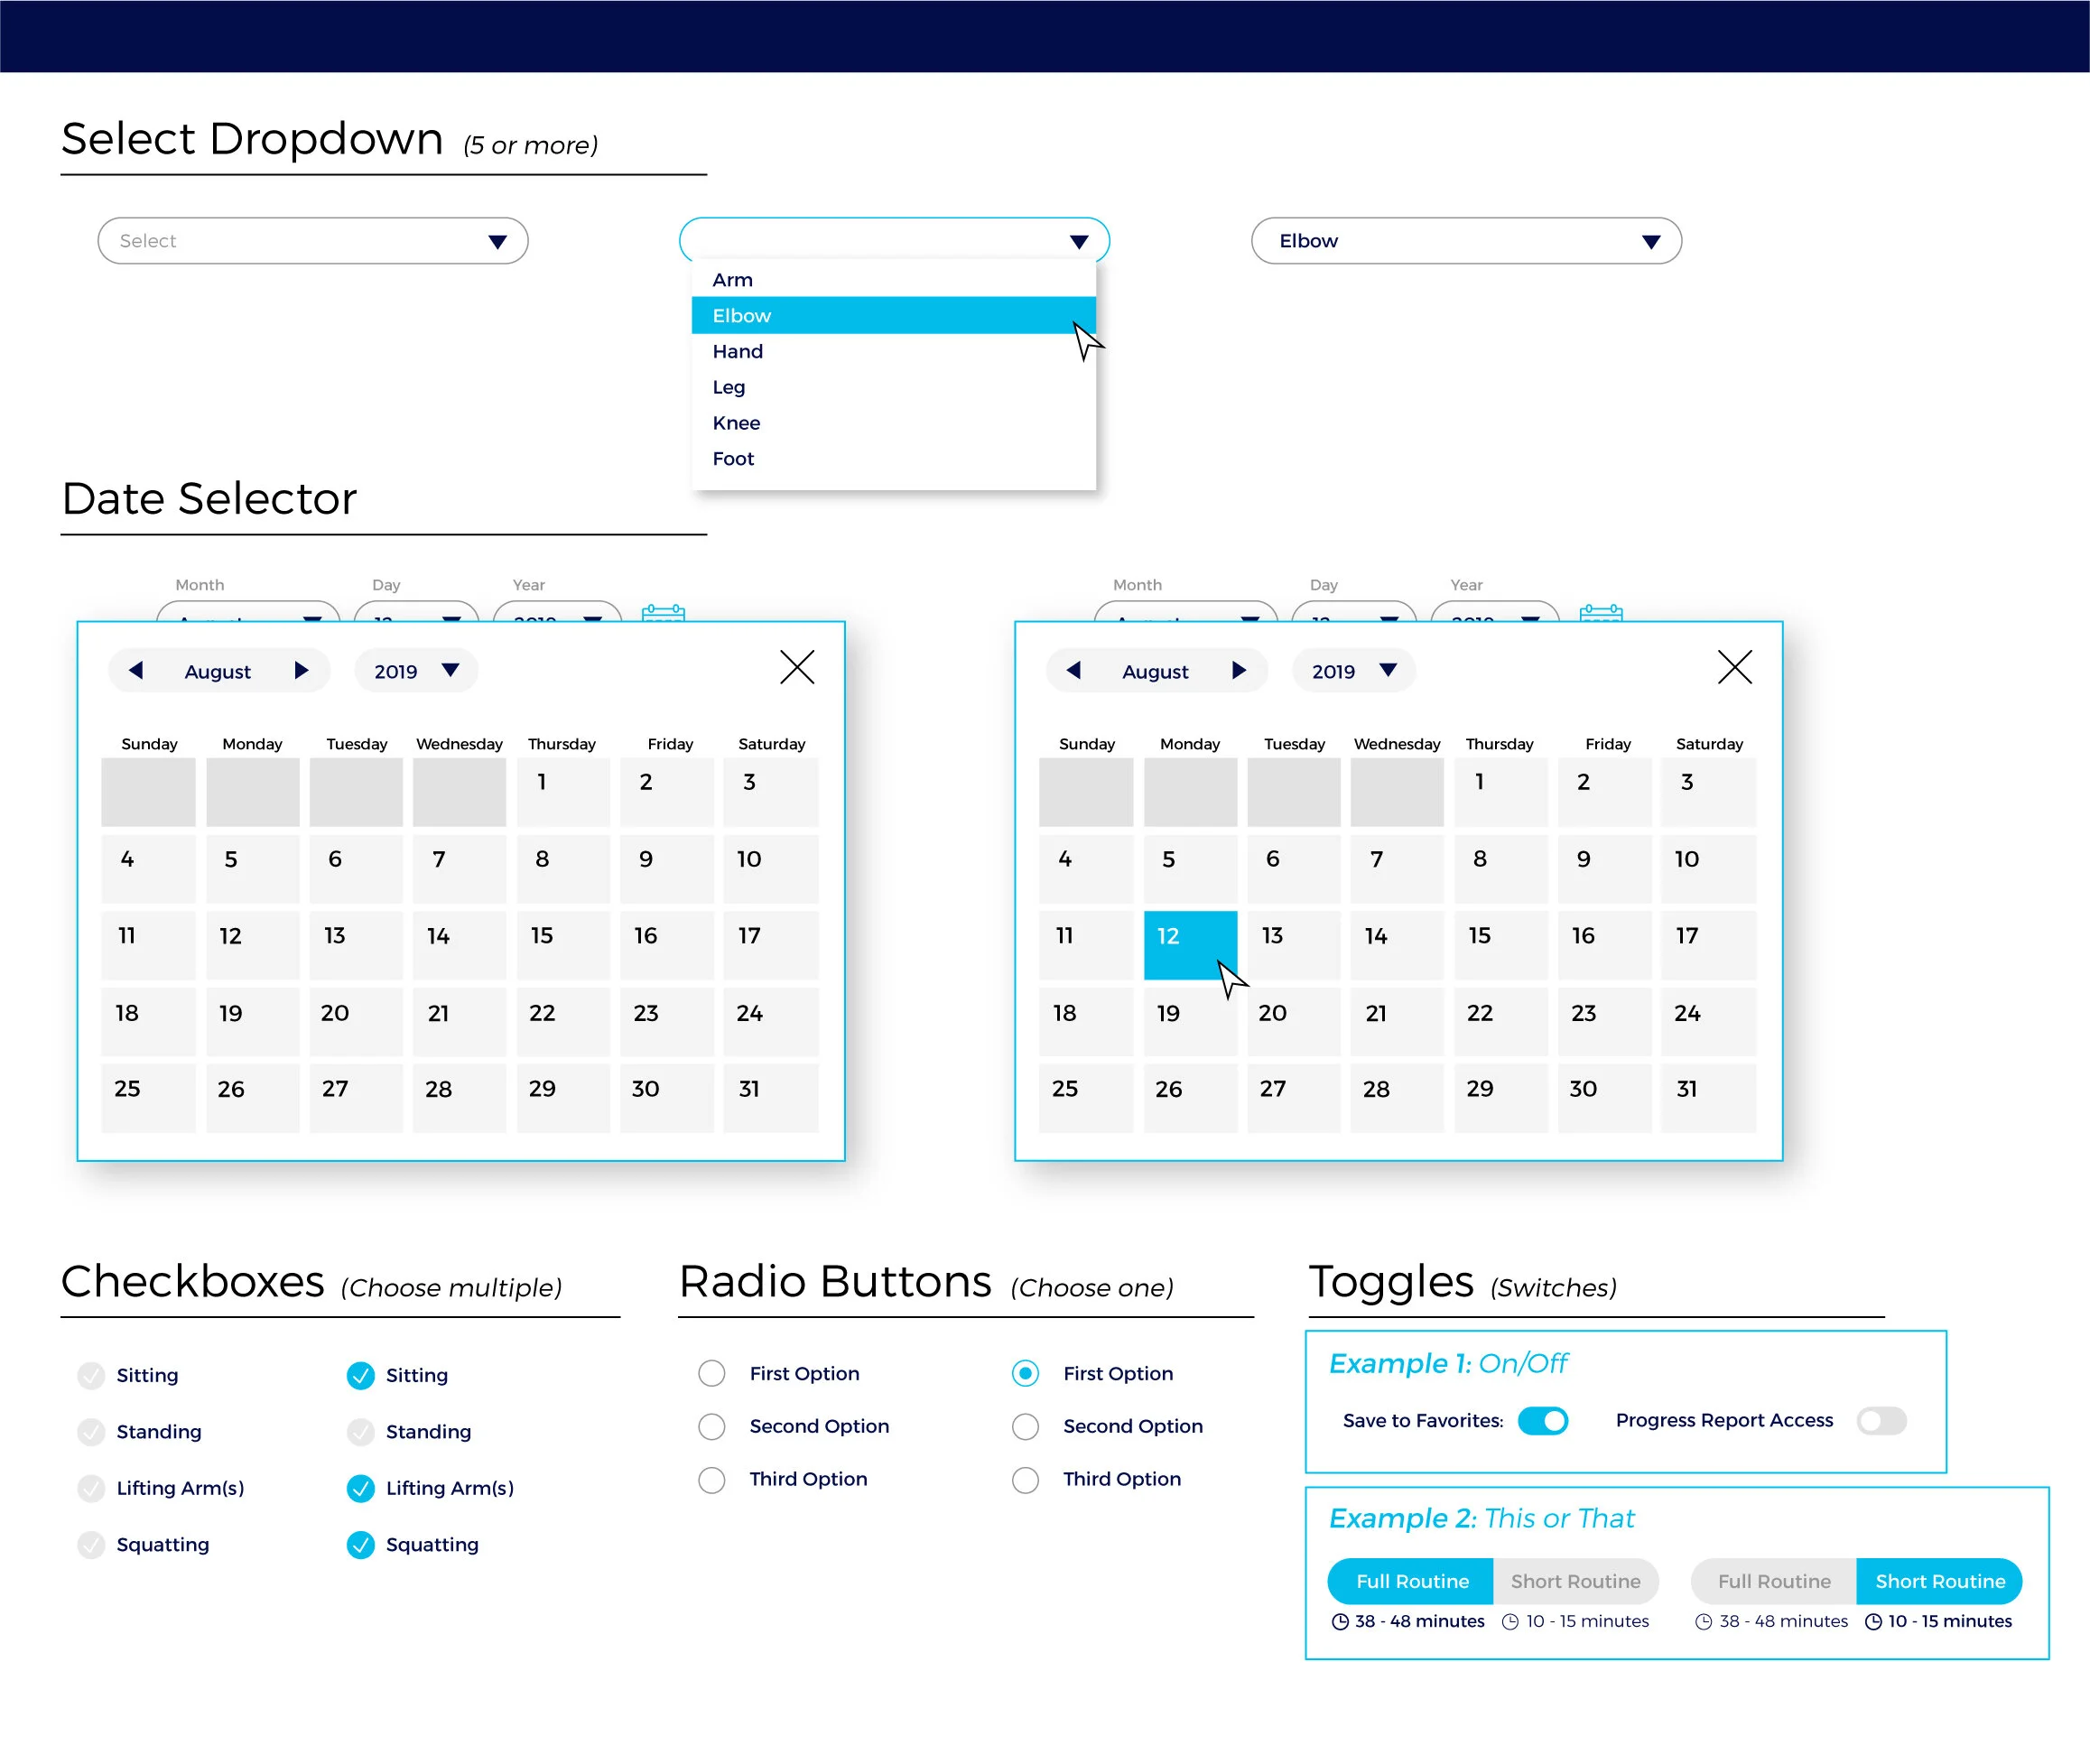Click next month arrow in left calendar
The image size is (2090, 1764).
pyautogui.click(x=301, y=670)
